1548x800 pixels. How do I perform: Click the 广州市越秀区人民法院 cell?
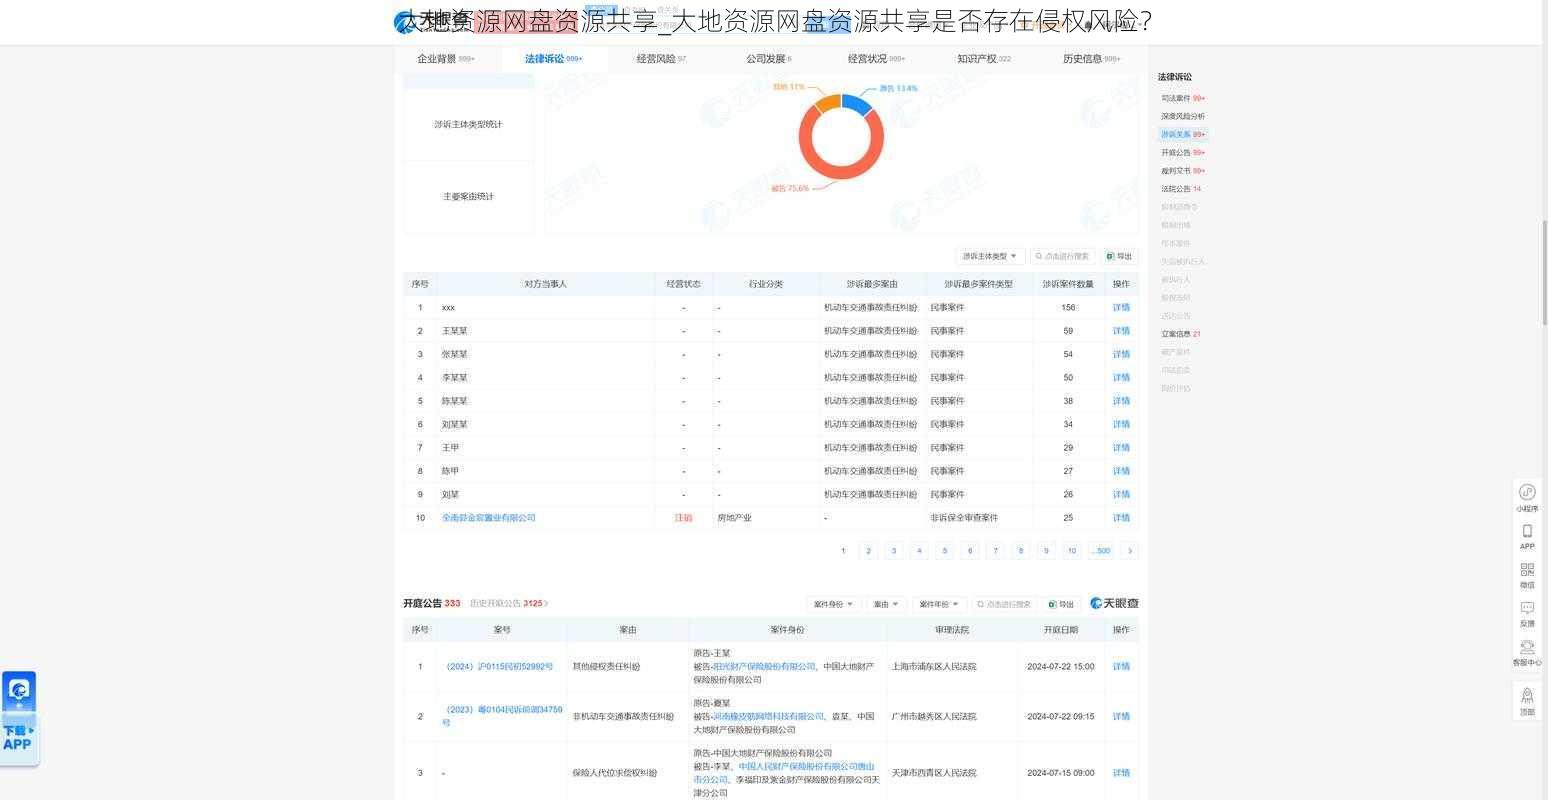pos(934,716)
